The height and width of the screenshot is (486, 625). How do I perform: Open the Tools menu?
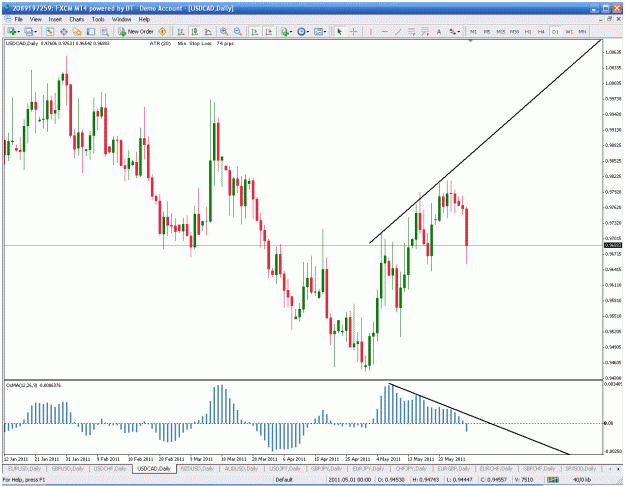(x=98, y=19)
